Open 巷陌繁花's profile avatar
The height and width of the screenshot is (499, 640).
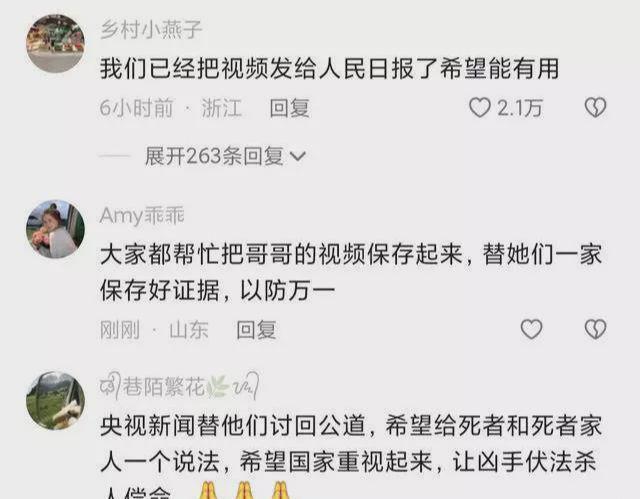56,401
